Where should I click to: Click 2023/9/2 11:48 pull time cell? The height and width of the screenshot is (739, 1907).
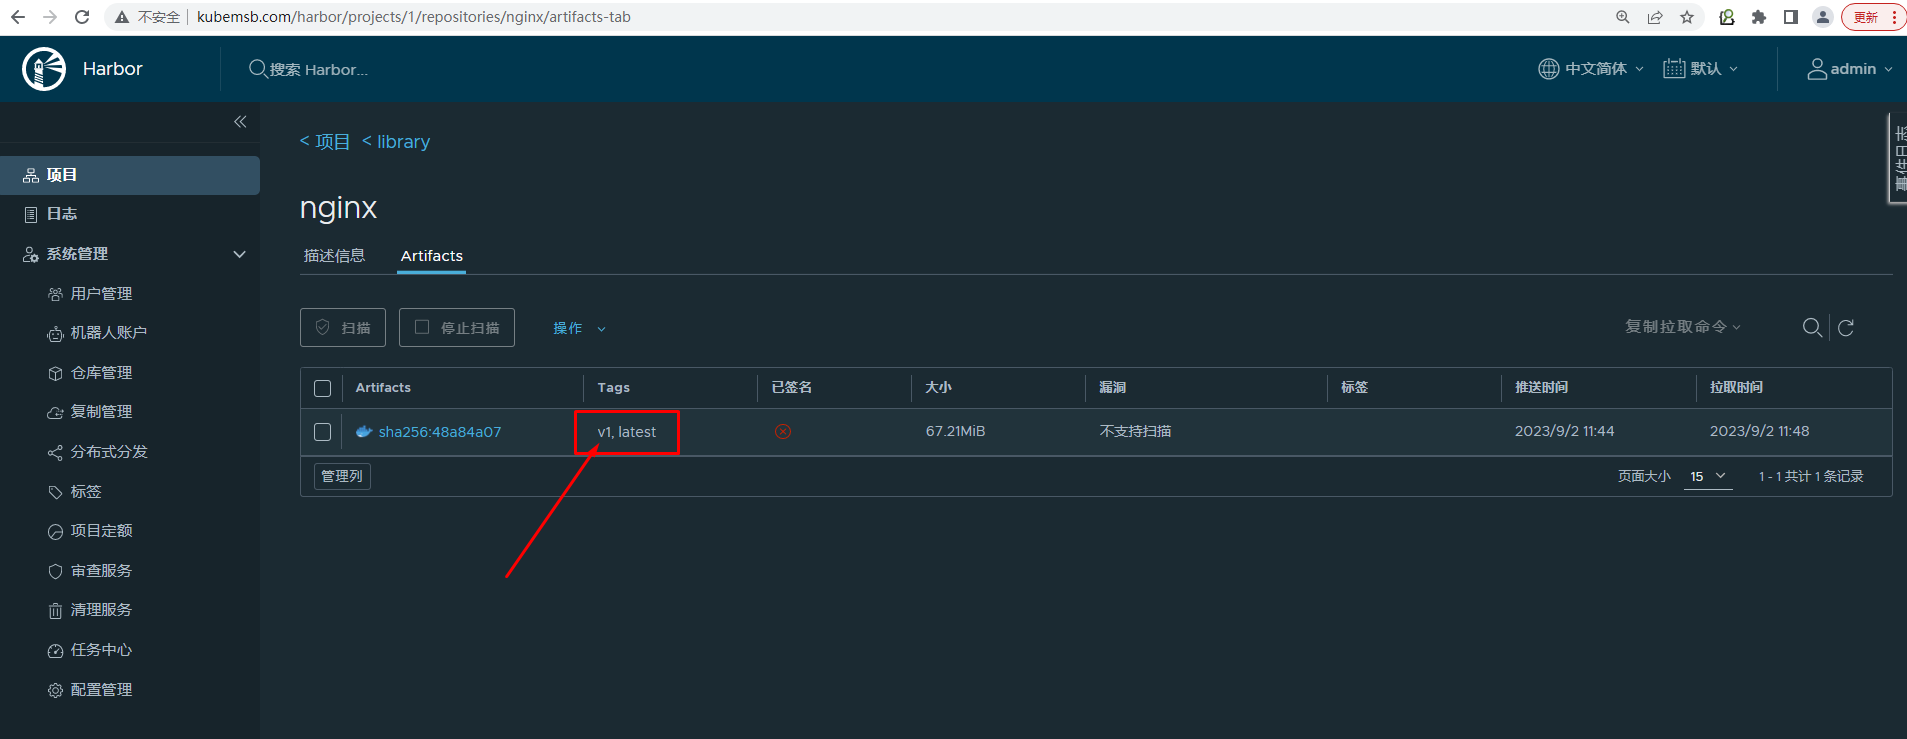[1759, 431]
